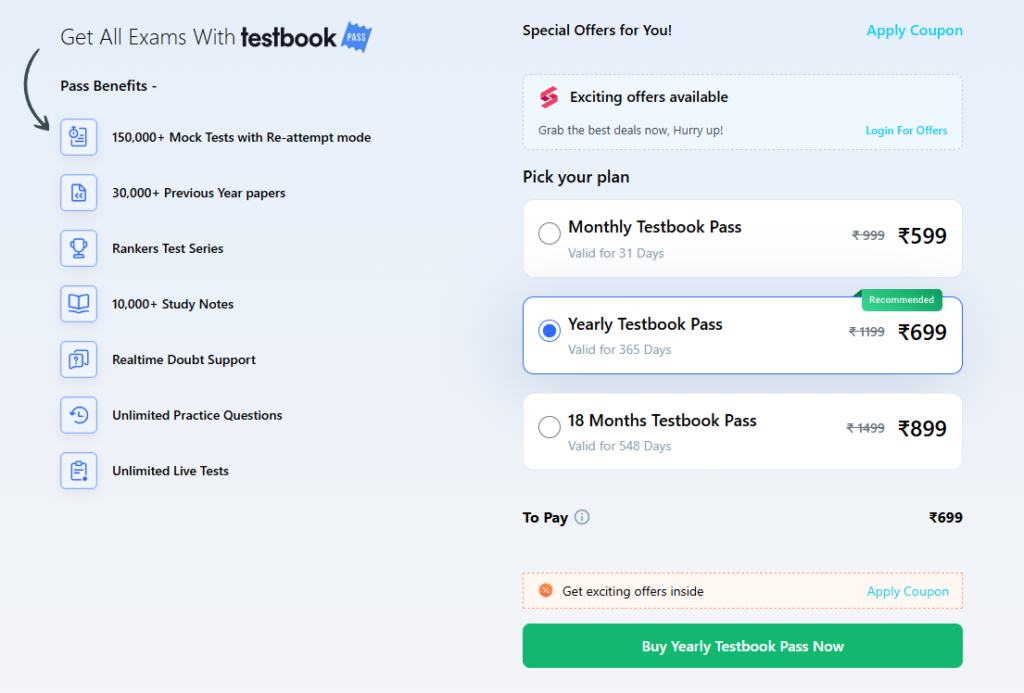The width and height of the screenshot is (1024, 693).
Task: Click the struck-through ₹1199 price
Action: point(867,332)
